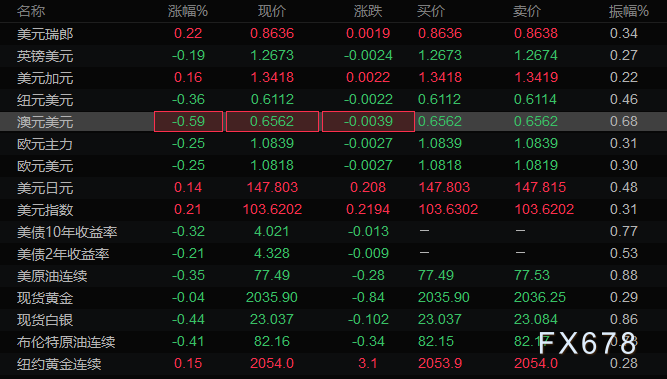
Task: Click 现货黄金 sell price 2036.25
Action: (540, 298)
